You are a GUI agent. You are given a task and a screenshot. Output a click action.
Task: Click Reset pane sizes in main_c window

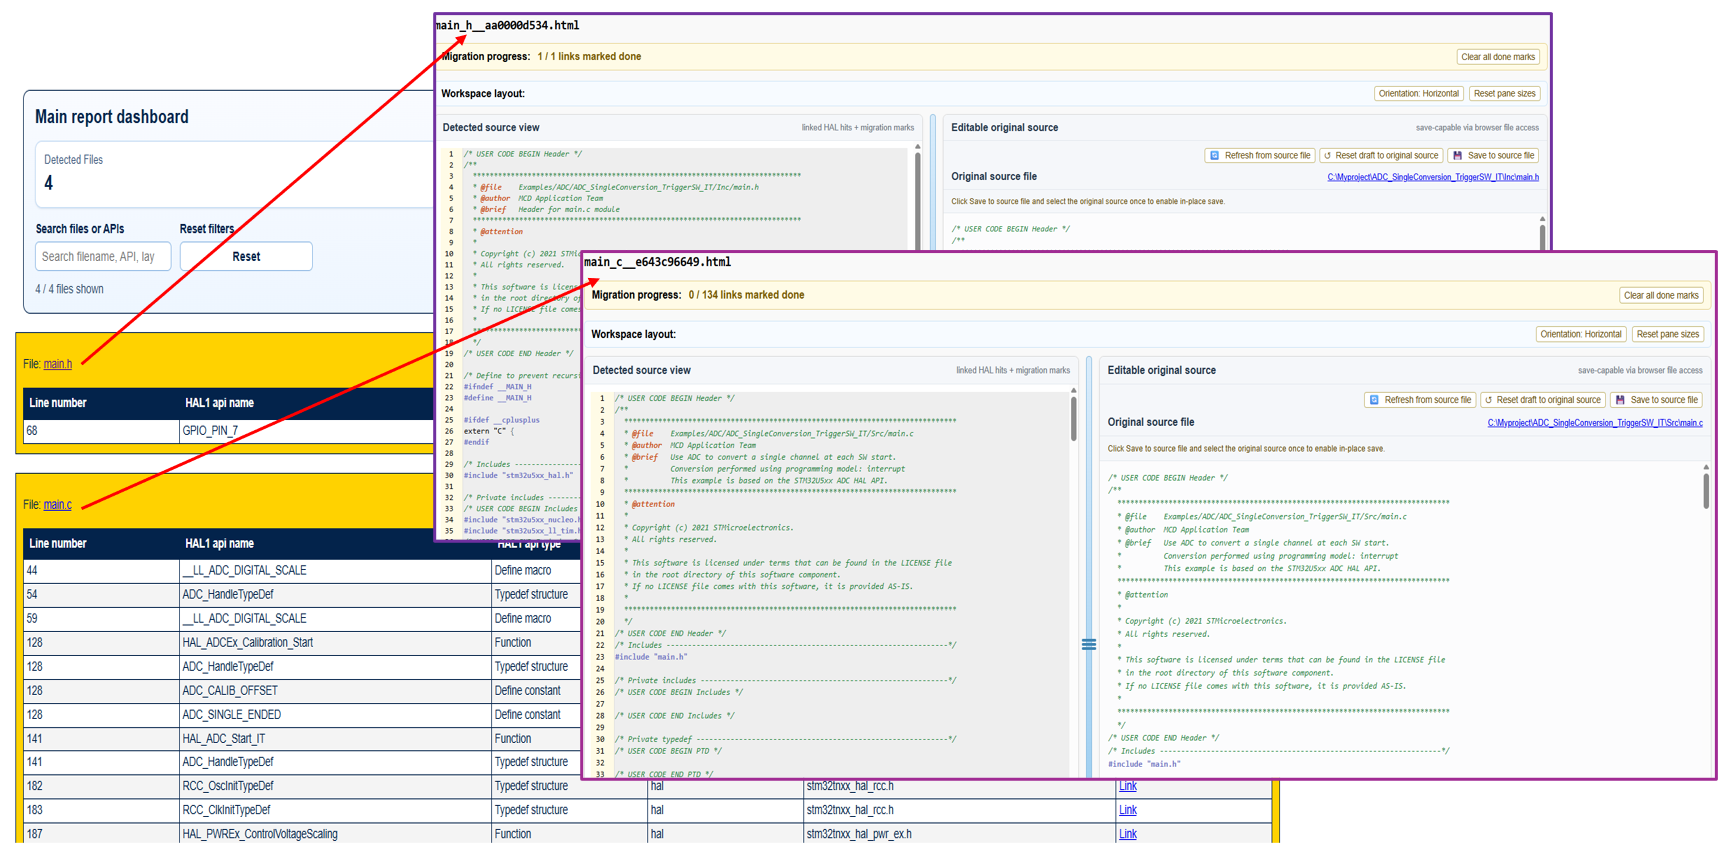point(1667,334)
